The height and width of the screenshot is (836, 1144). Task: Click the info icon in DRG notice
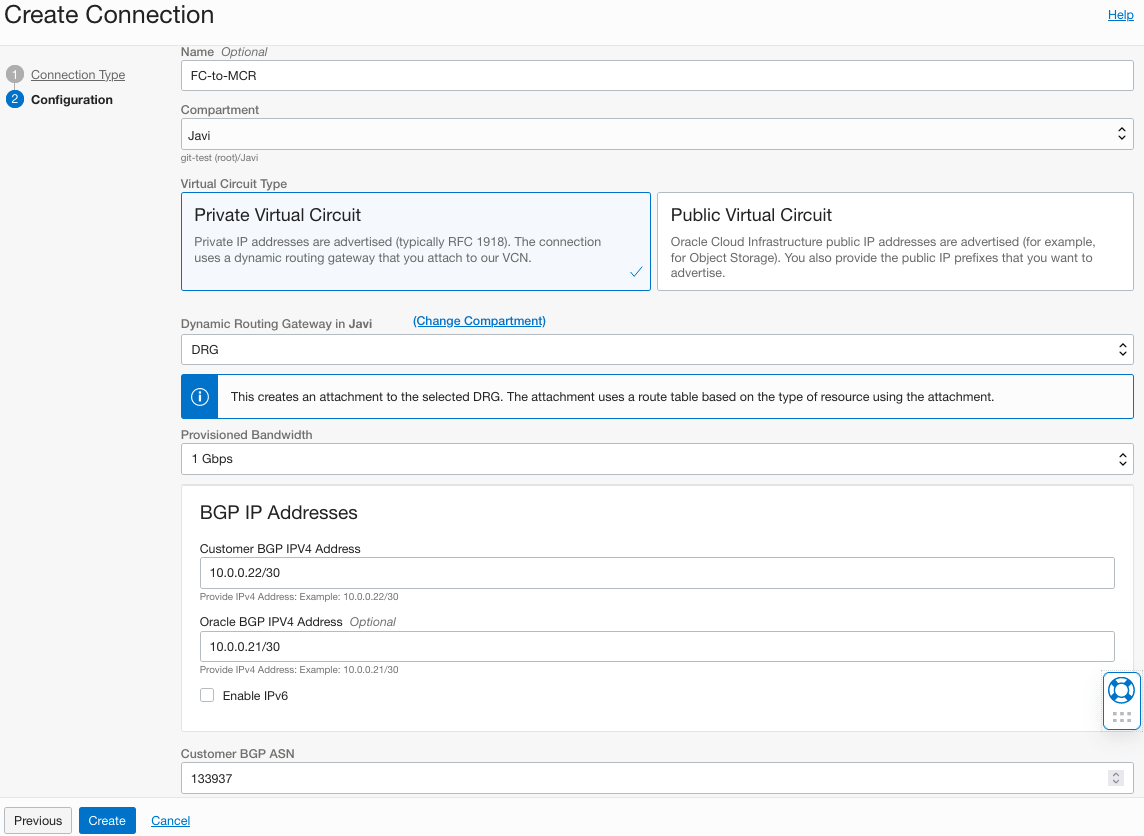(199, 397)
